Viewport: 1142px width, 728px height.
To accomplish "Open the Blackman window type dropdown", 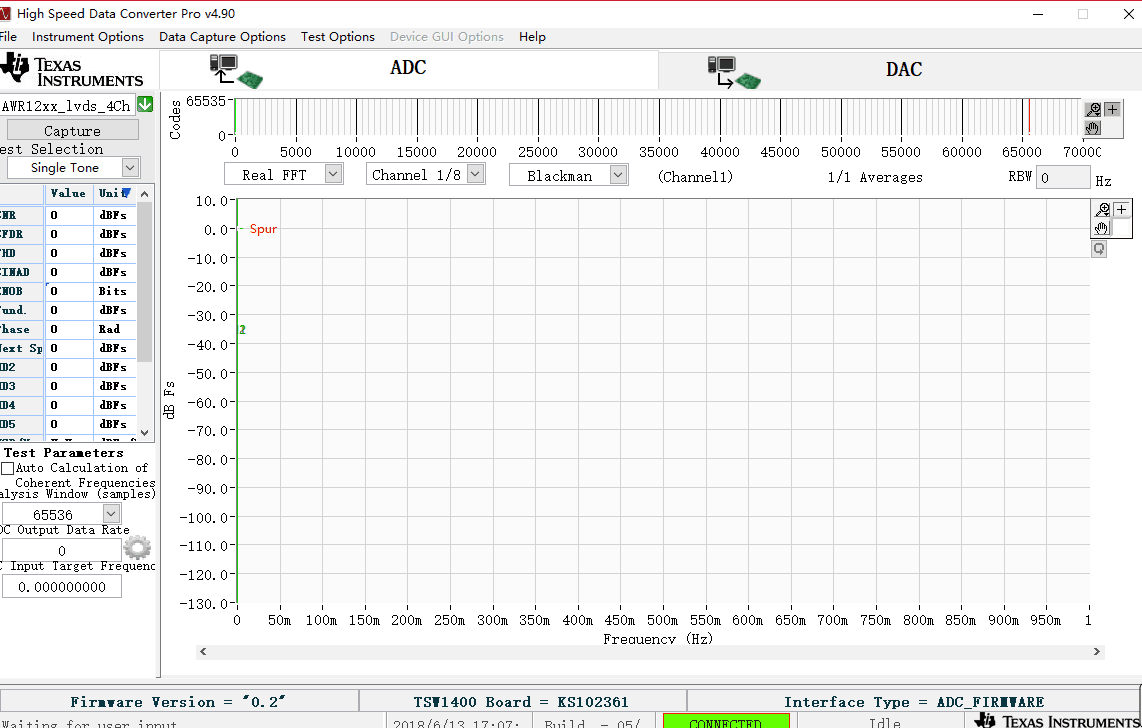I will [x=618, y=175].
